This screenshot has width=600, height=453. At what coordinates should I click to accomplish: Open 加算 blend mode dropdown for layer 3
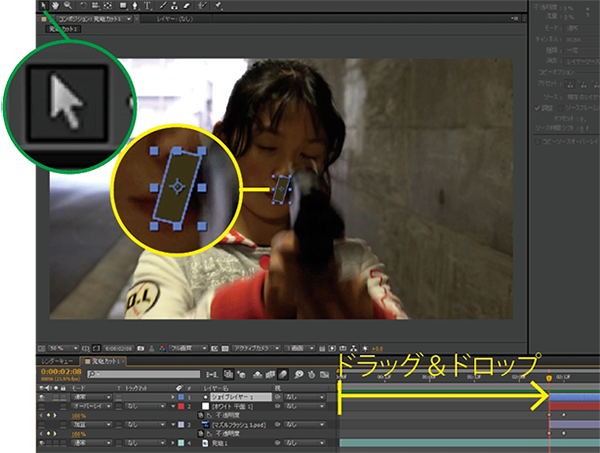(91, 425)
